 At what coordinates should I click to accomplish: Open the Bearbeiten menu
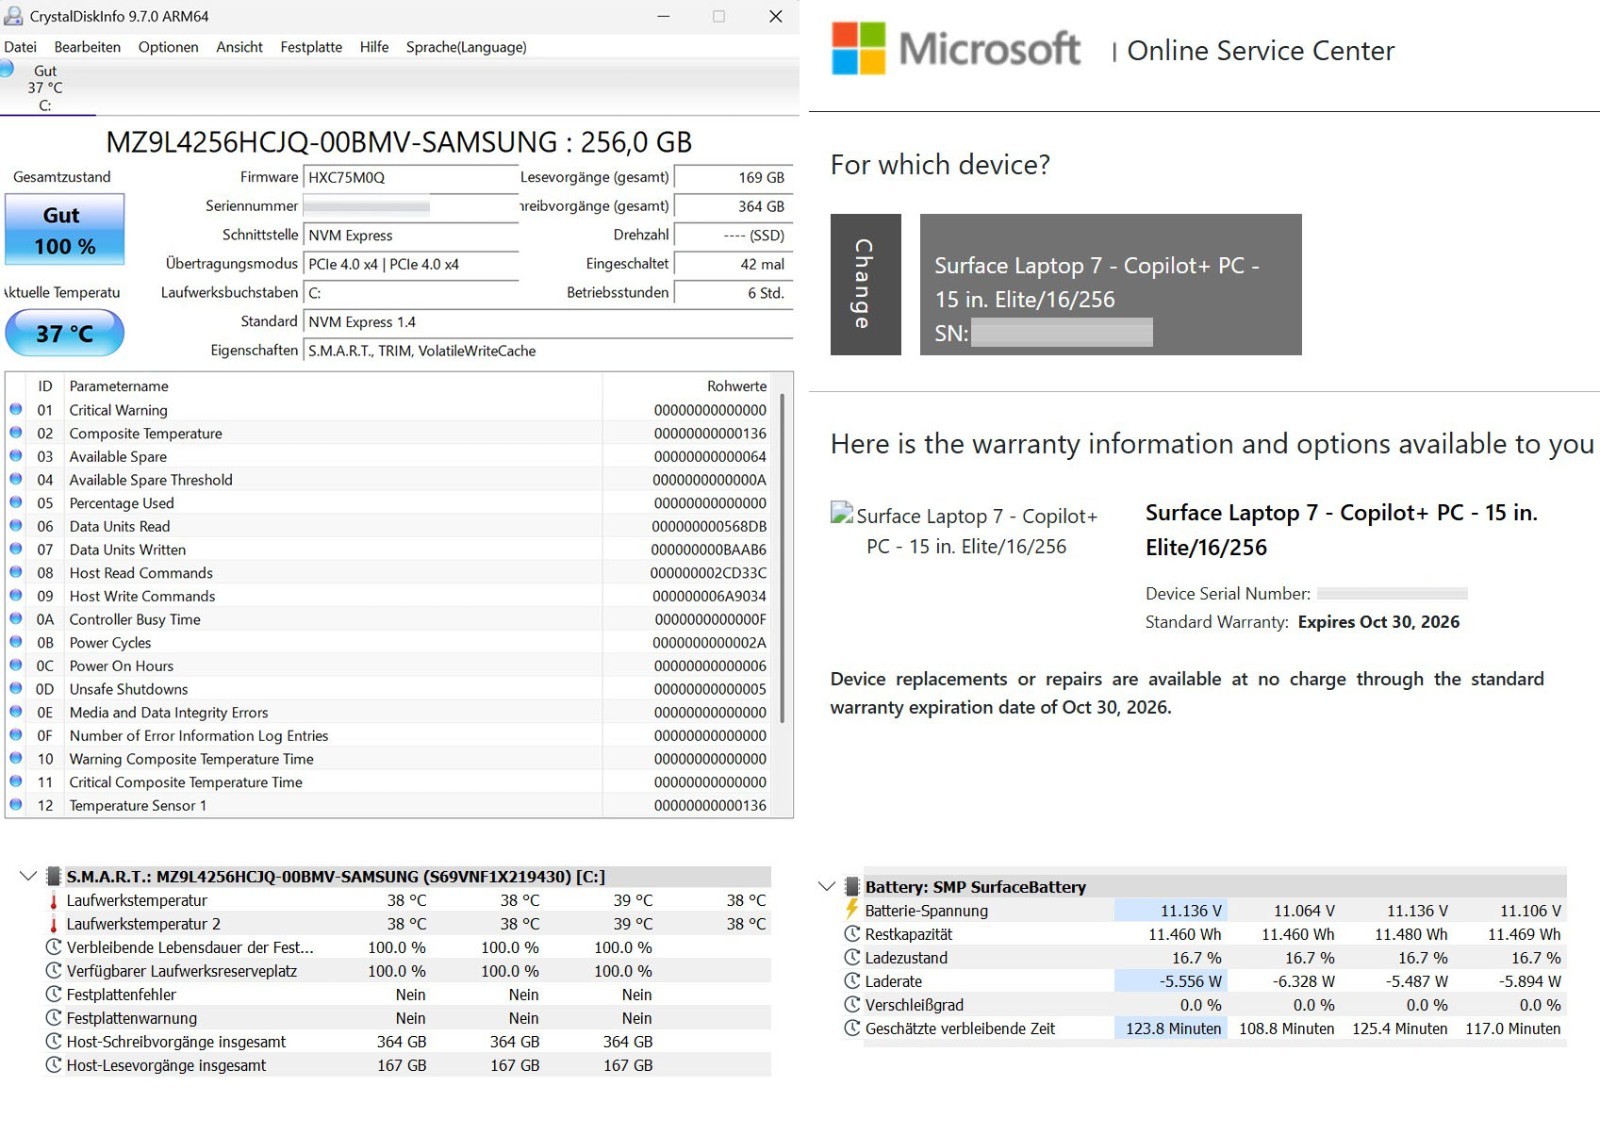coord(87,47)
